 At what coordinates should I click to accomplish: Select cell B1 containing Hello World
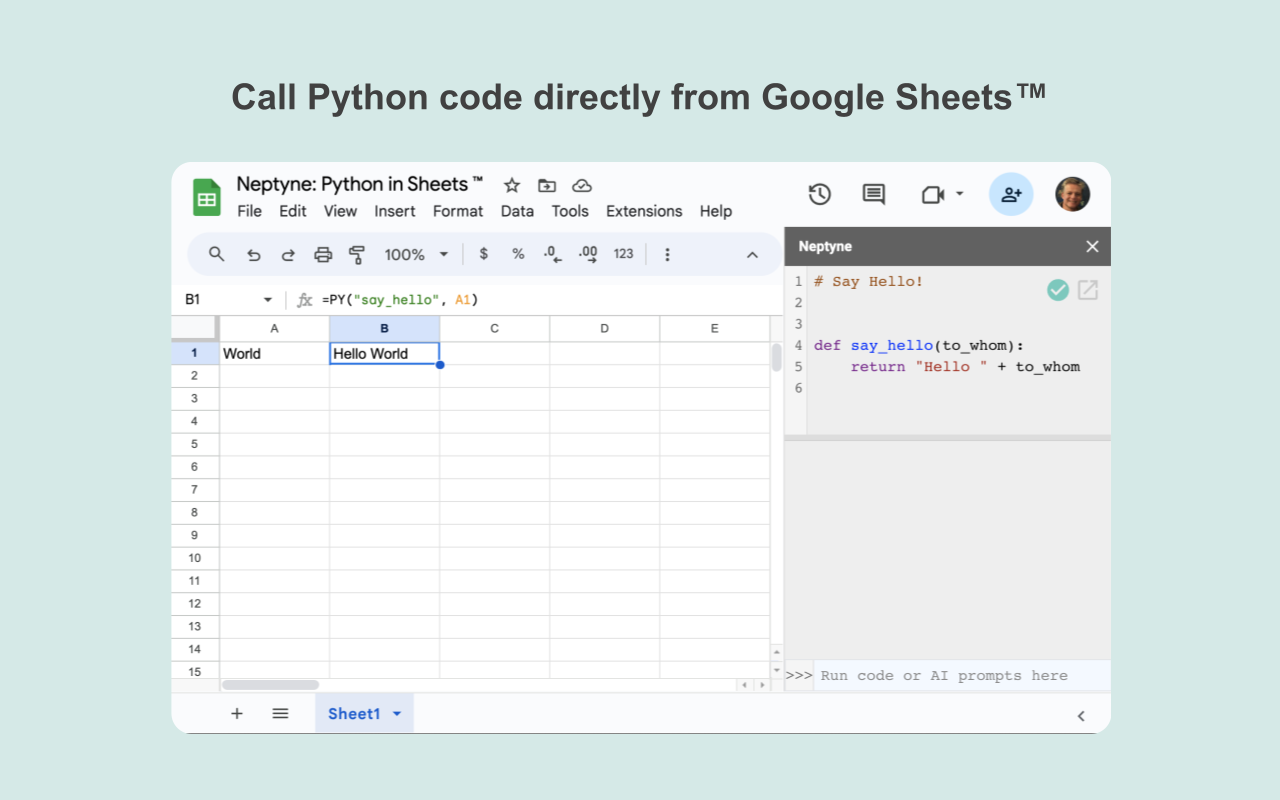(x=384, y=353)
